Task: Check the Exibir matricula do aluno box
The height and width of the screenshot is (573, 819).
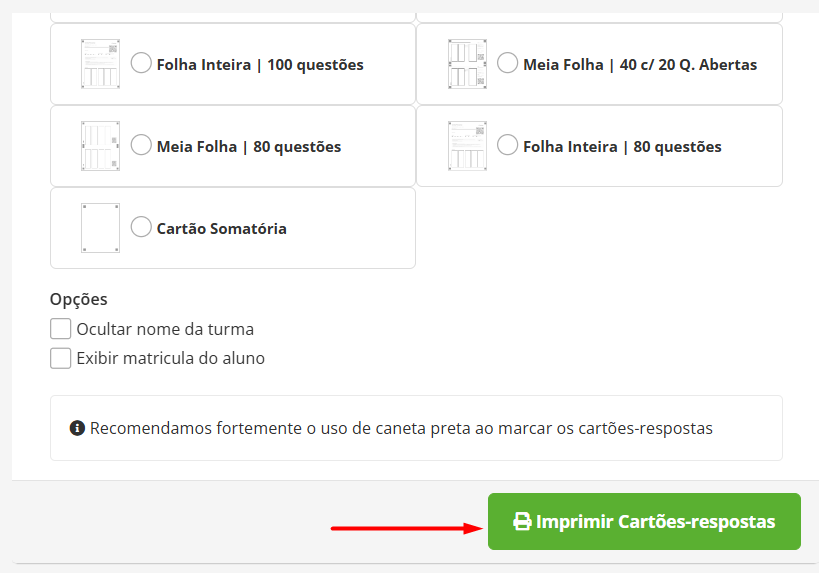Action: pyautogui.click(x=61, y=358)
